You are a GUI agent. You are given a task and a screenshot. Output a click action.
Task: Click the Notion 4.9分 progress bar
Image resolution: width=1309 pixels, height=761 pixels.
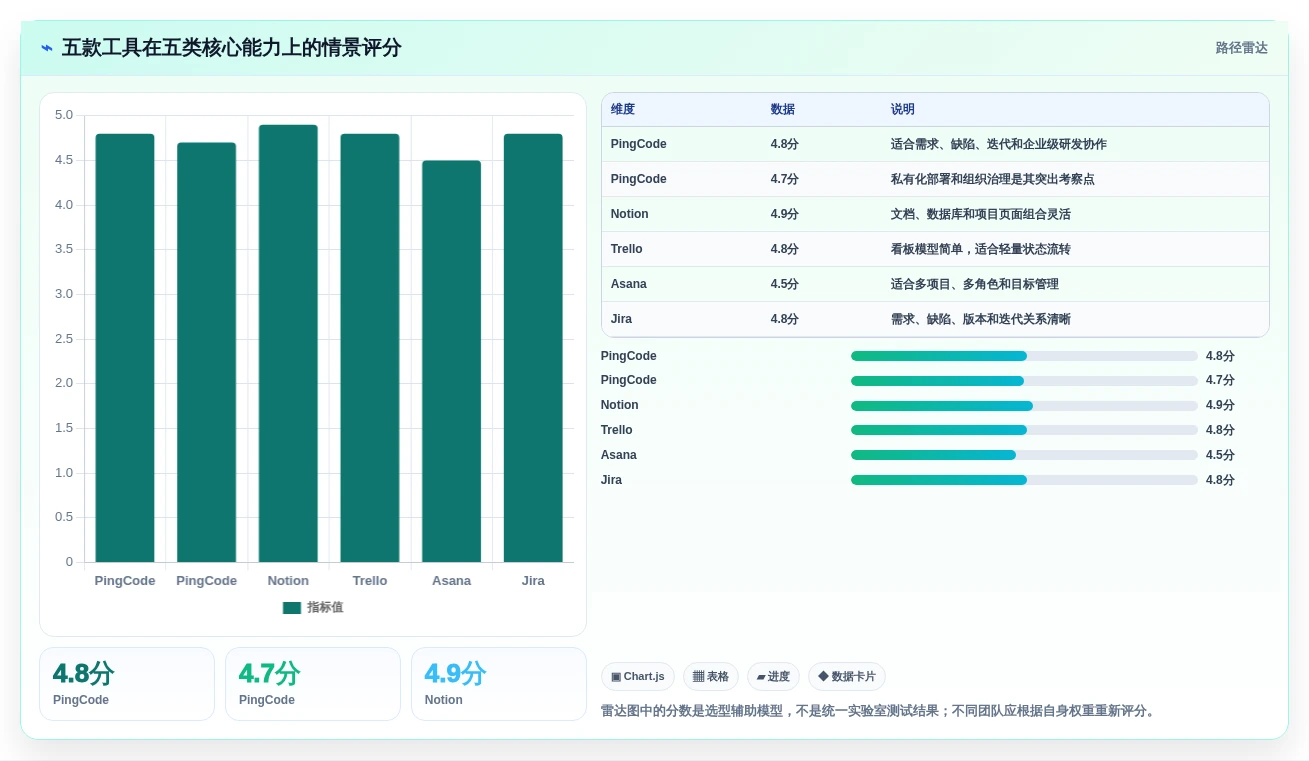[1024, 406]
